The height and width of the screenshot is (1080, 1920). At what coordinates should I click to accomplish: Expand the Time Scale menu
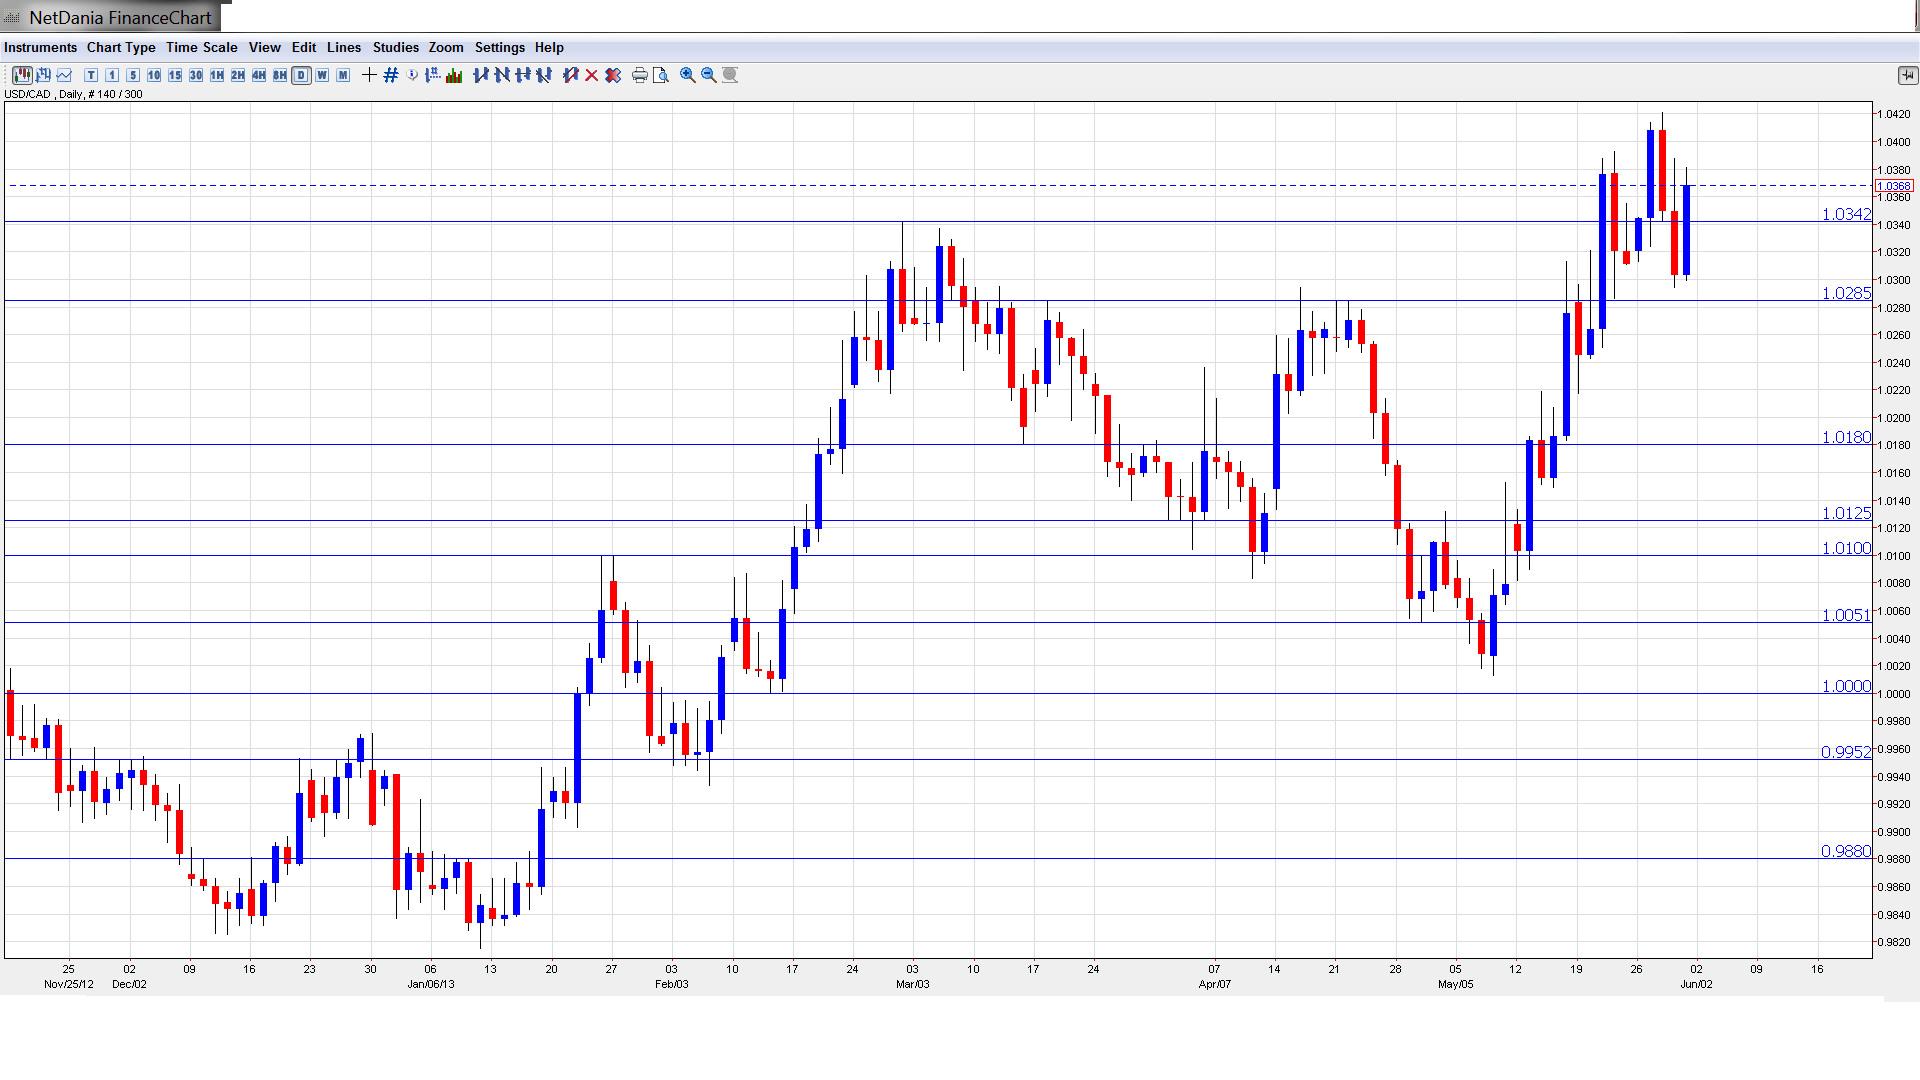coord(201,47)
